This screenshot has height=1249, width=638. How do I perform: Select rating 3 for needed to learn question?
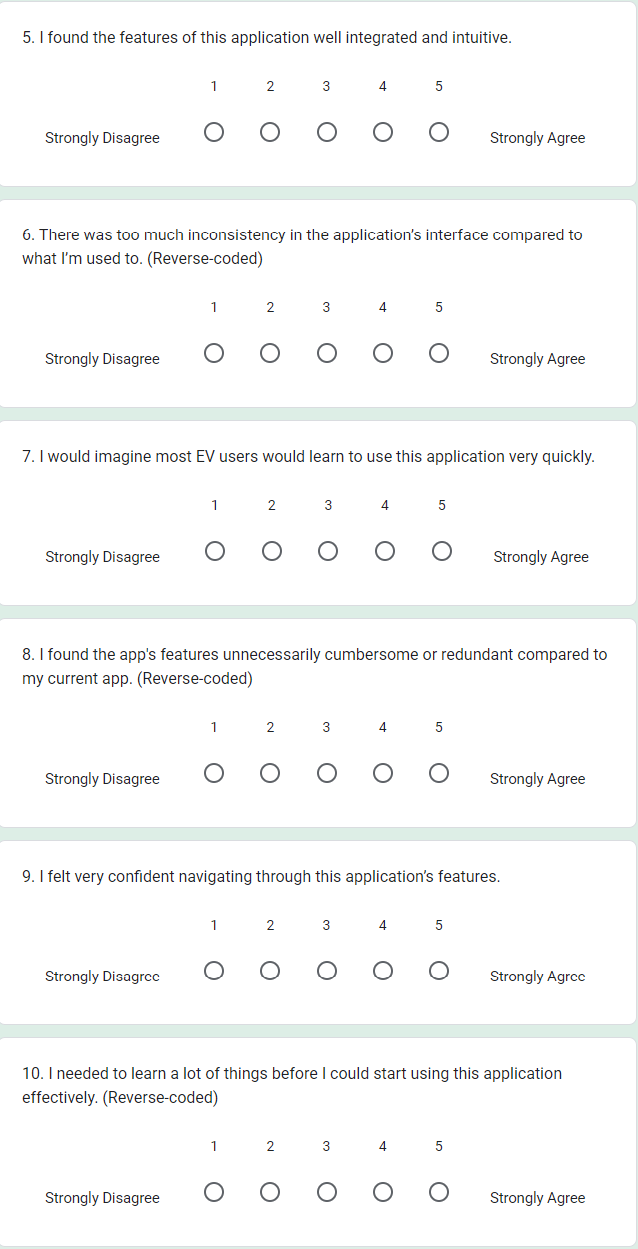coord(326,1192)
